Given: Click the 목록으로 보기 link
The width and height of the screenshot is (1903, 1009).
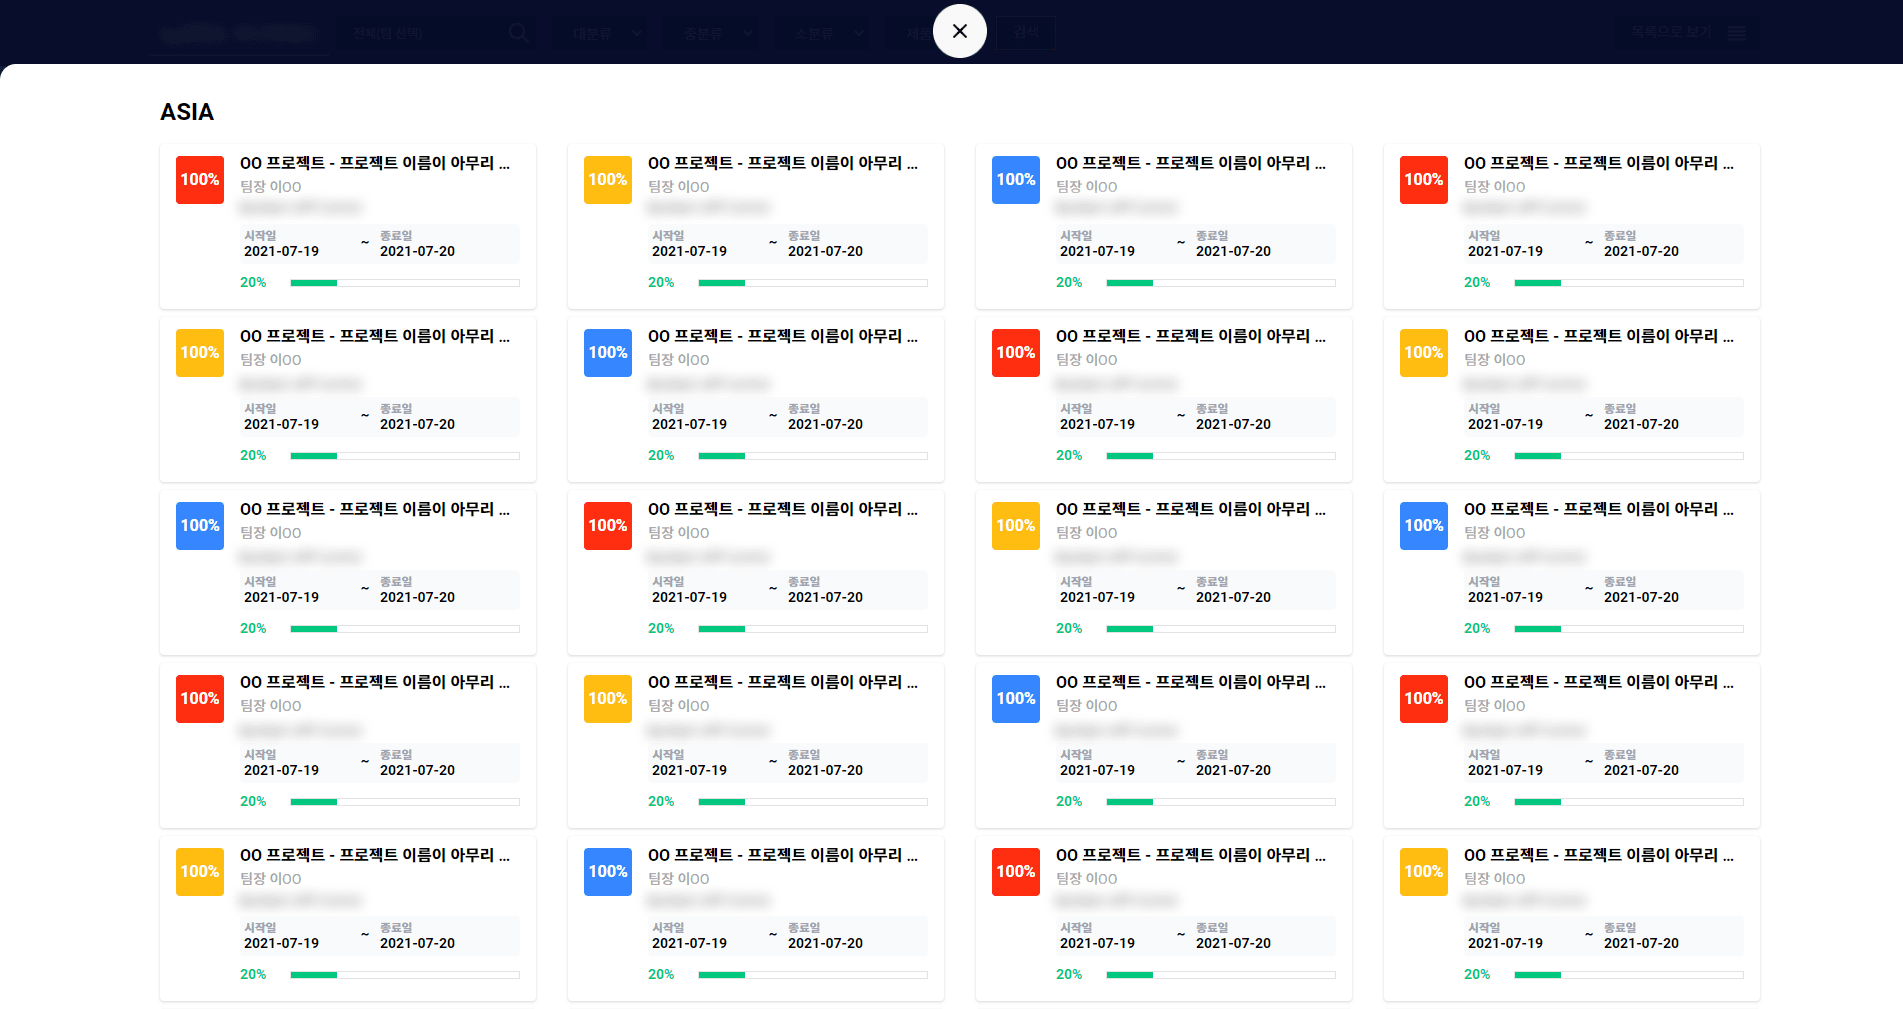Looking at the screenshot, I should (1671, 32).
